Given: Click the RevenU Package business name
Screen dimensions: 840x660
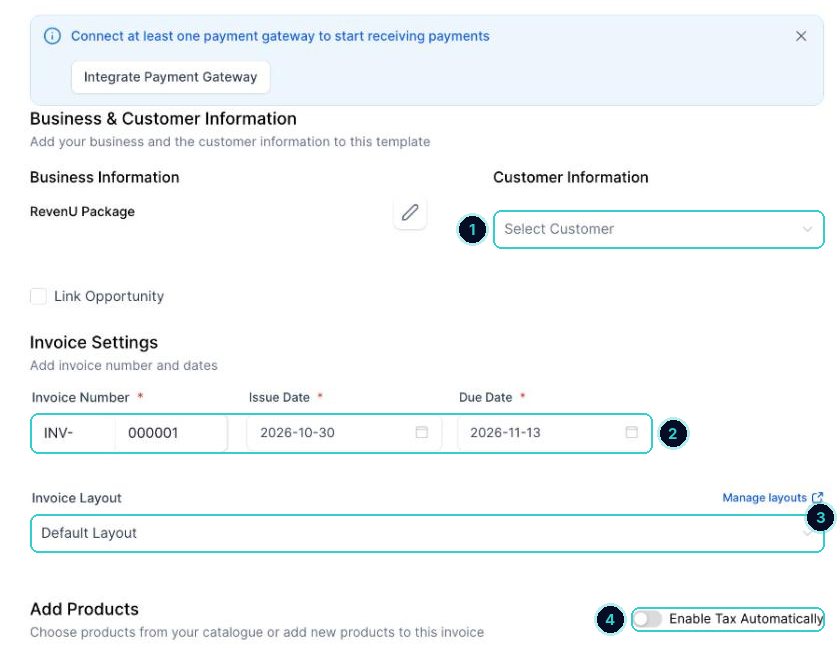Looking at the screenshot, I should (x=82, y=212).
